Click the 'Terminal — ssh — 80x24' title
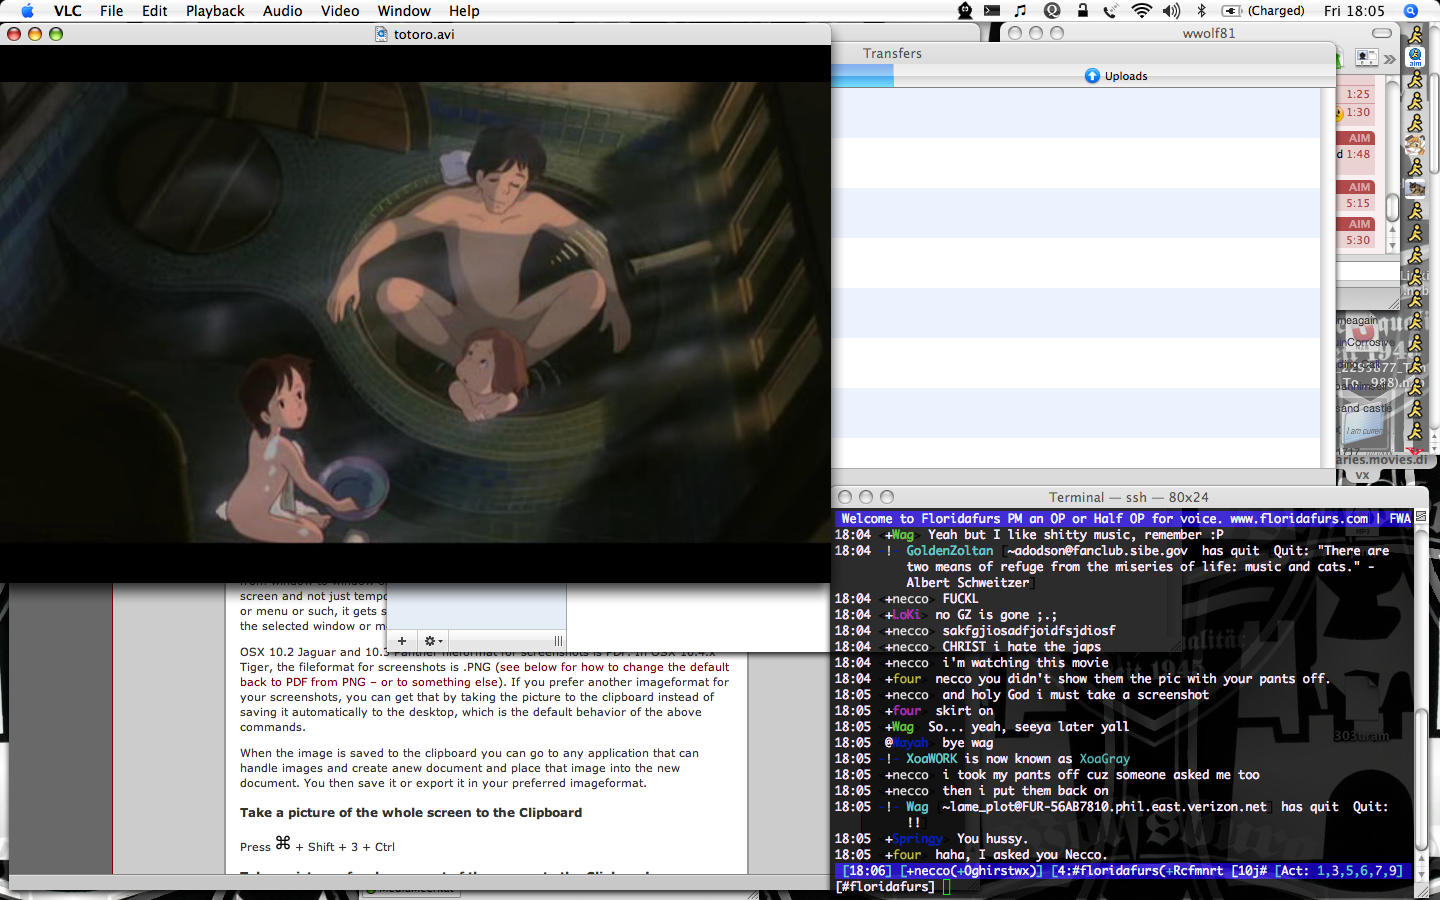Screen dimensions: 1440x900 pos(1128,497)
